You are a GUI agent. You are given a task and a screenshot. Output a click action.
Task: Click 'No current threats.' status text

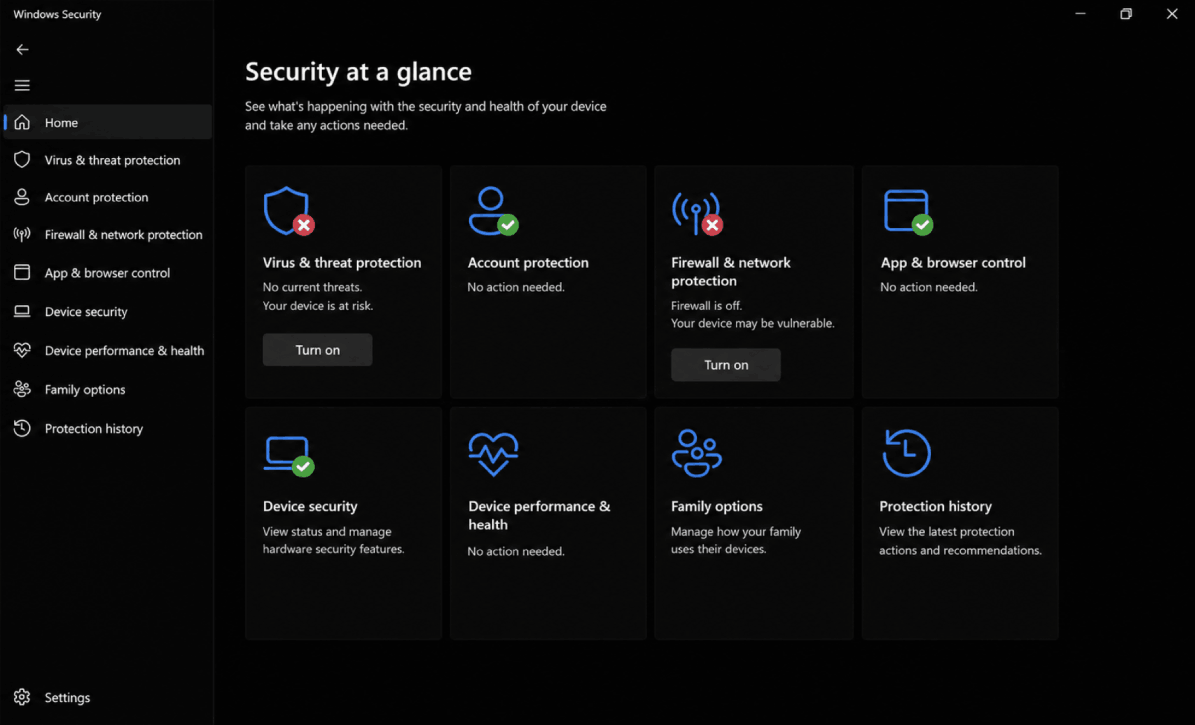point(312,287)
